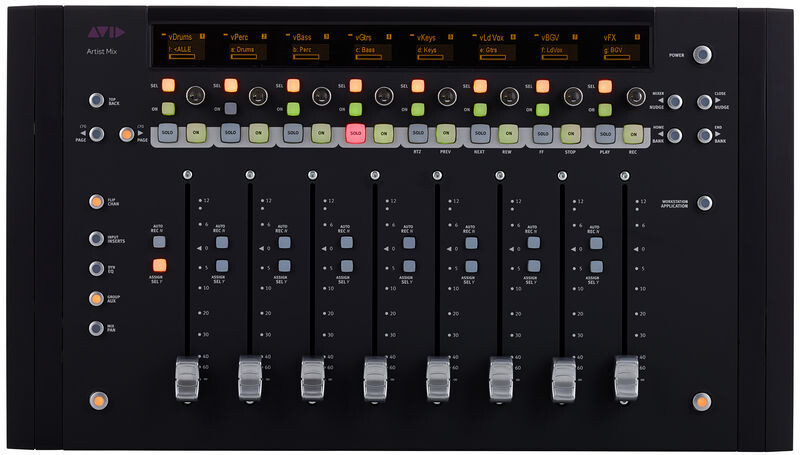Solo the vBass channel

(293, 133)
